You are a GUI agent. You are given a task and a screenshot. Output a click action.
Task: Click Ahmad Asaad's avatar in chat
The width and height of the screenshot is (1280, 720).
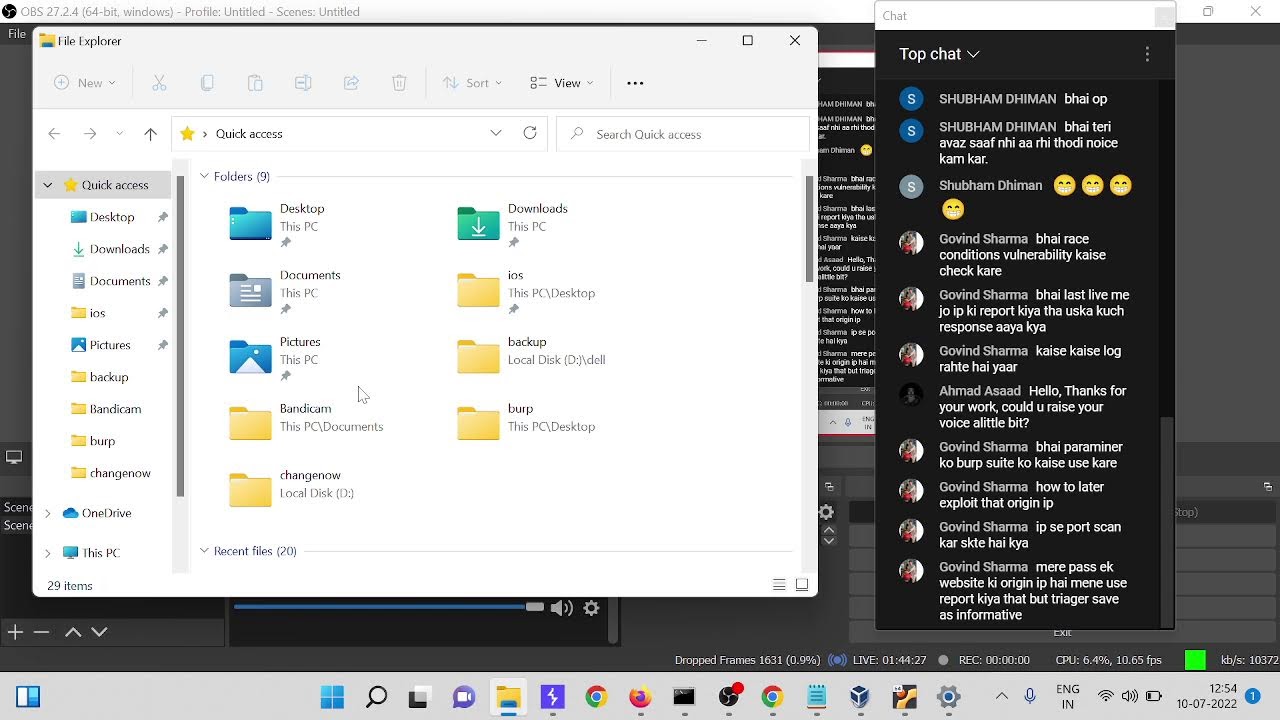911,394
